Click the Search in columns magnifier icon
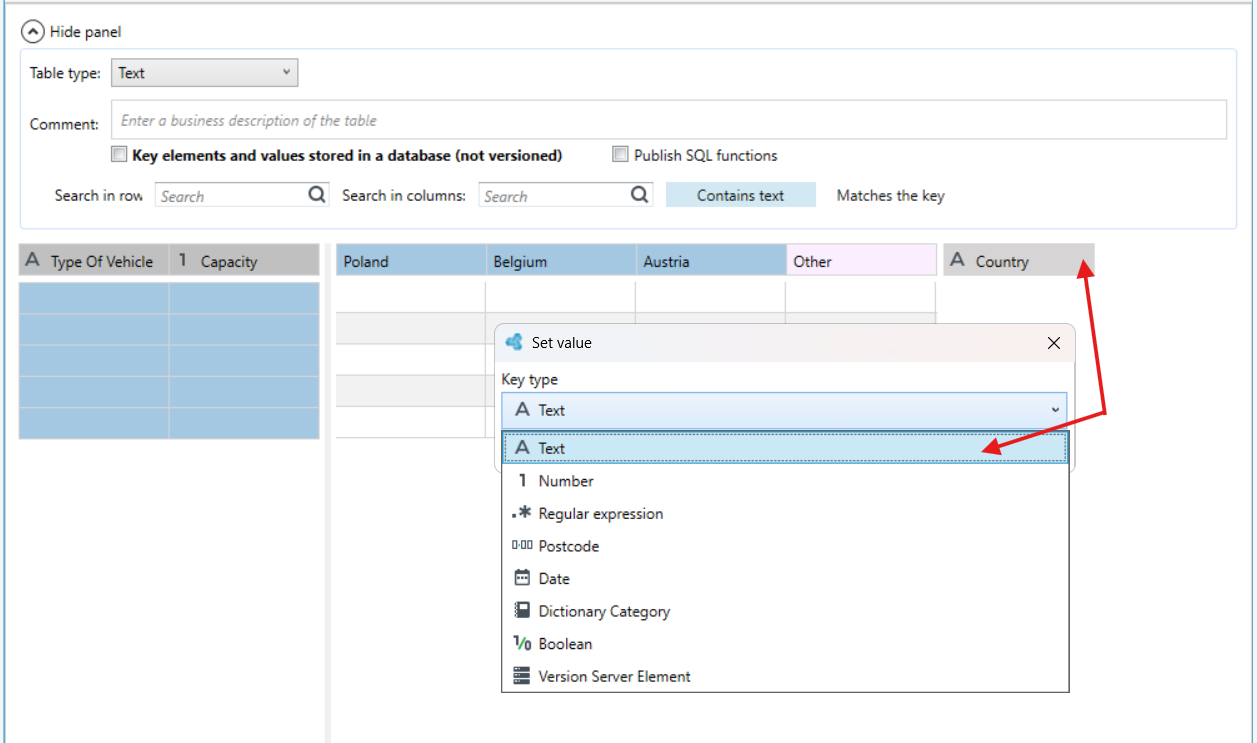This screenshot has width=1257, height=743. point(641,195)
